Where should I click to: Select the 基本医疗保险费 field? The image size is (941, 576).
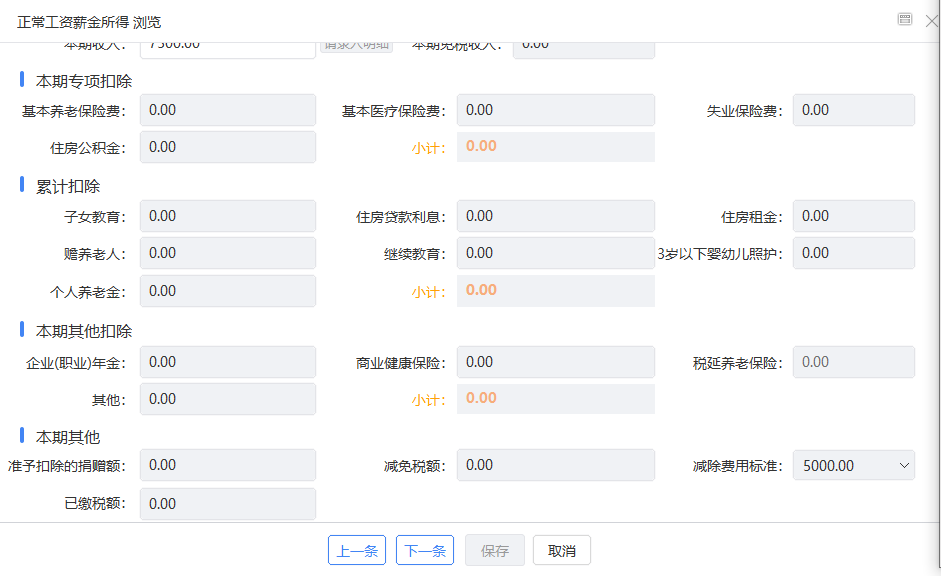[x=555, y=110]
